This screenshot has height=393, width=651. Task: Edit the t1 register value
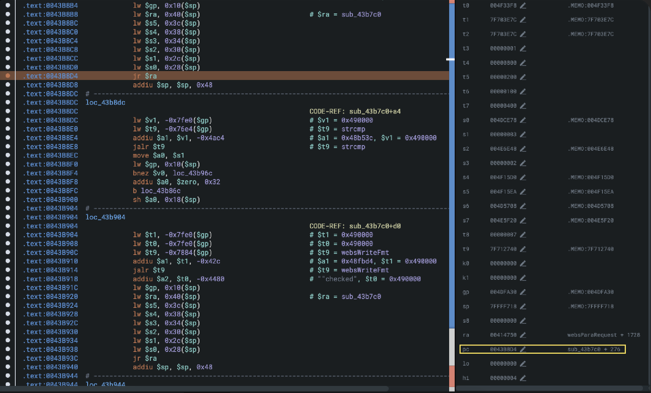[x=523, y=20]
